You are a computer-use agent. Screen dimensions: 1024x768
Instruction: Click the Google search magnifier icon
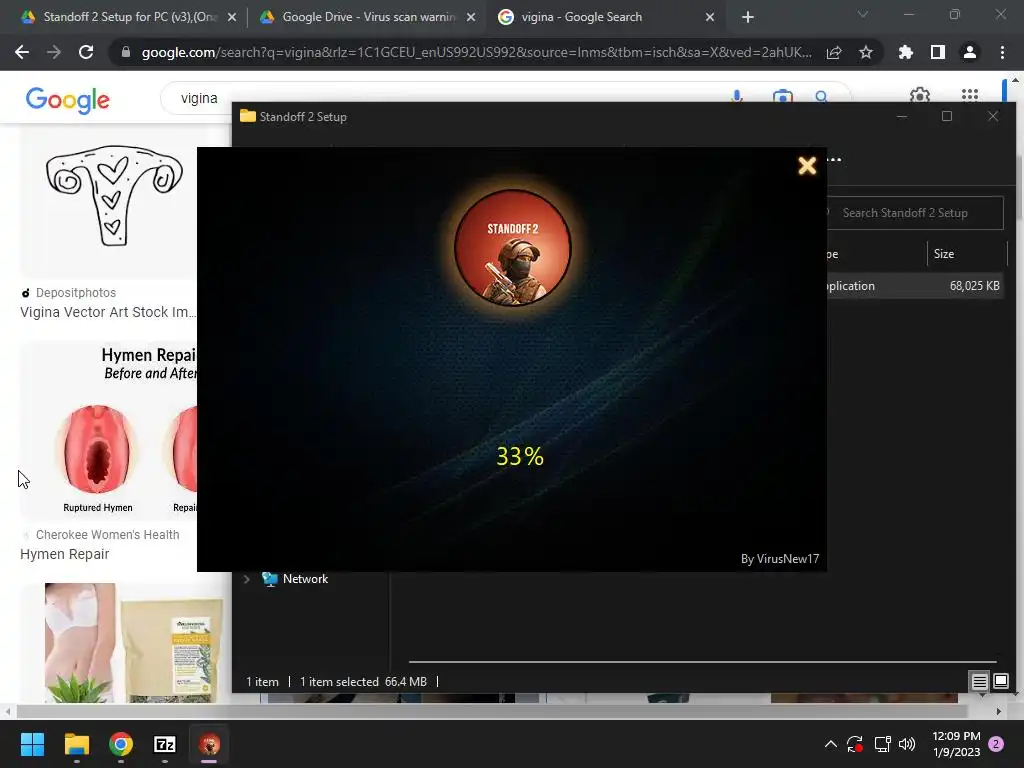coord(822,97)
